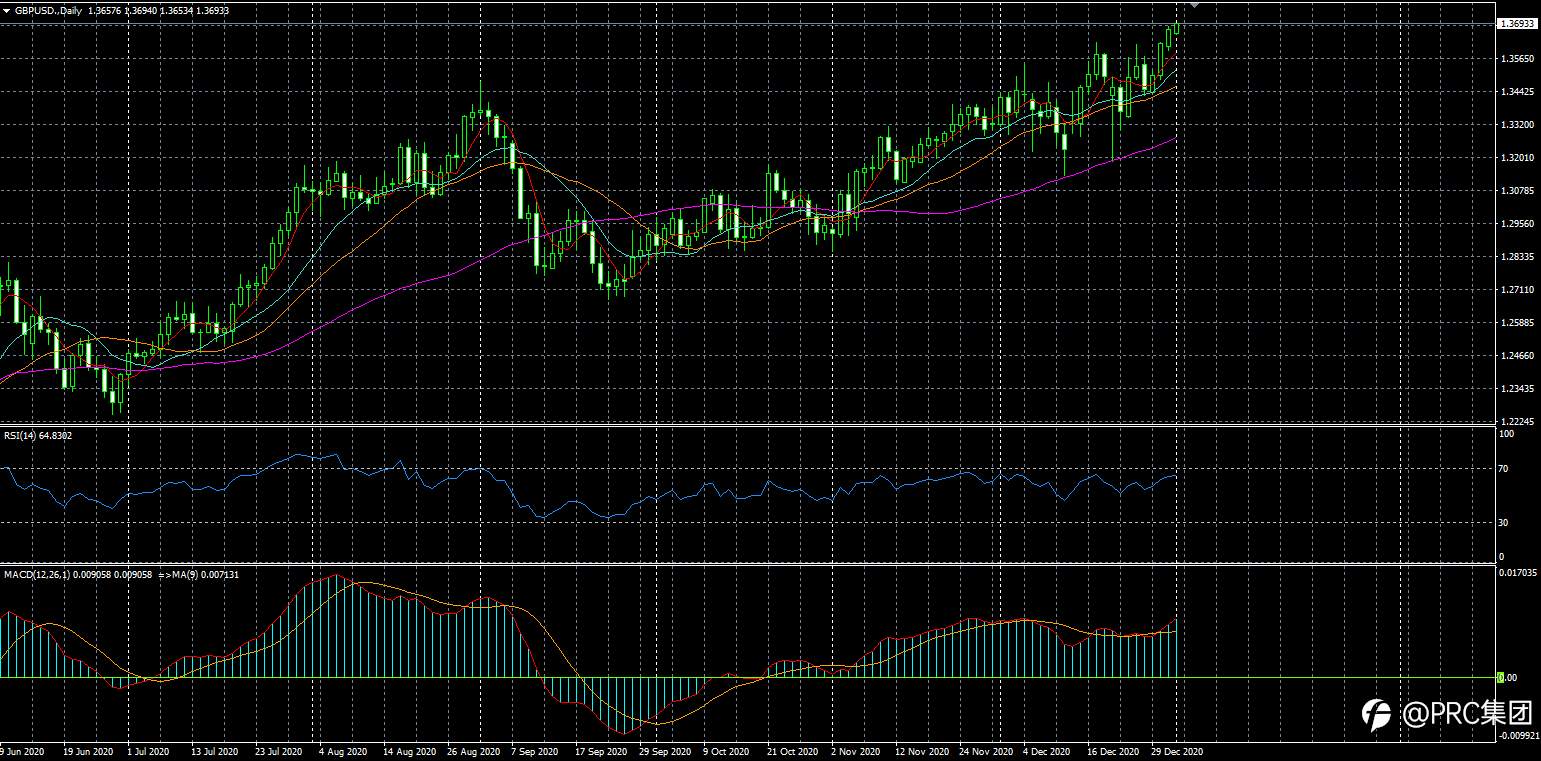Image resolution: width=1541 pixels, height=761 pixels.
Task: Click the 1.25885 price scale label
Action: point(1516,323)
